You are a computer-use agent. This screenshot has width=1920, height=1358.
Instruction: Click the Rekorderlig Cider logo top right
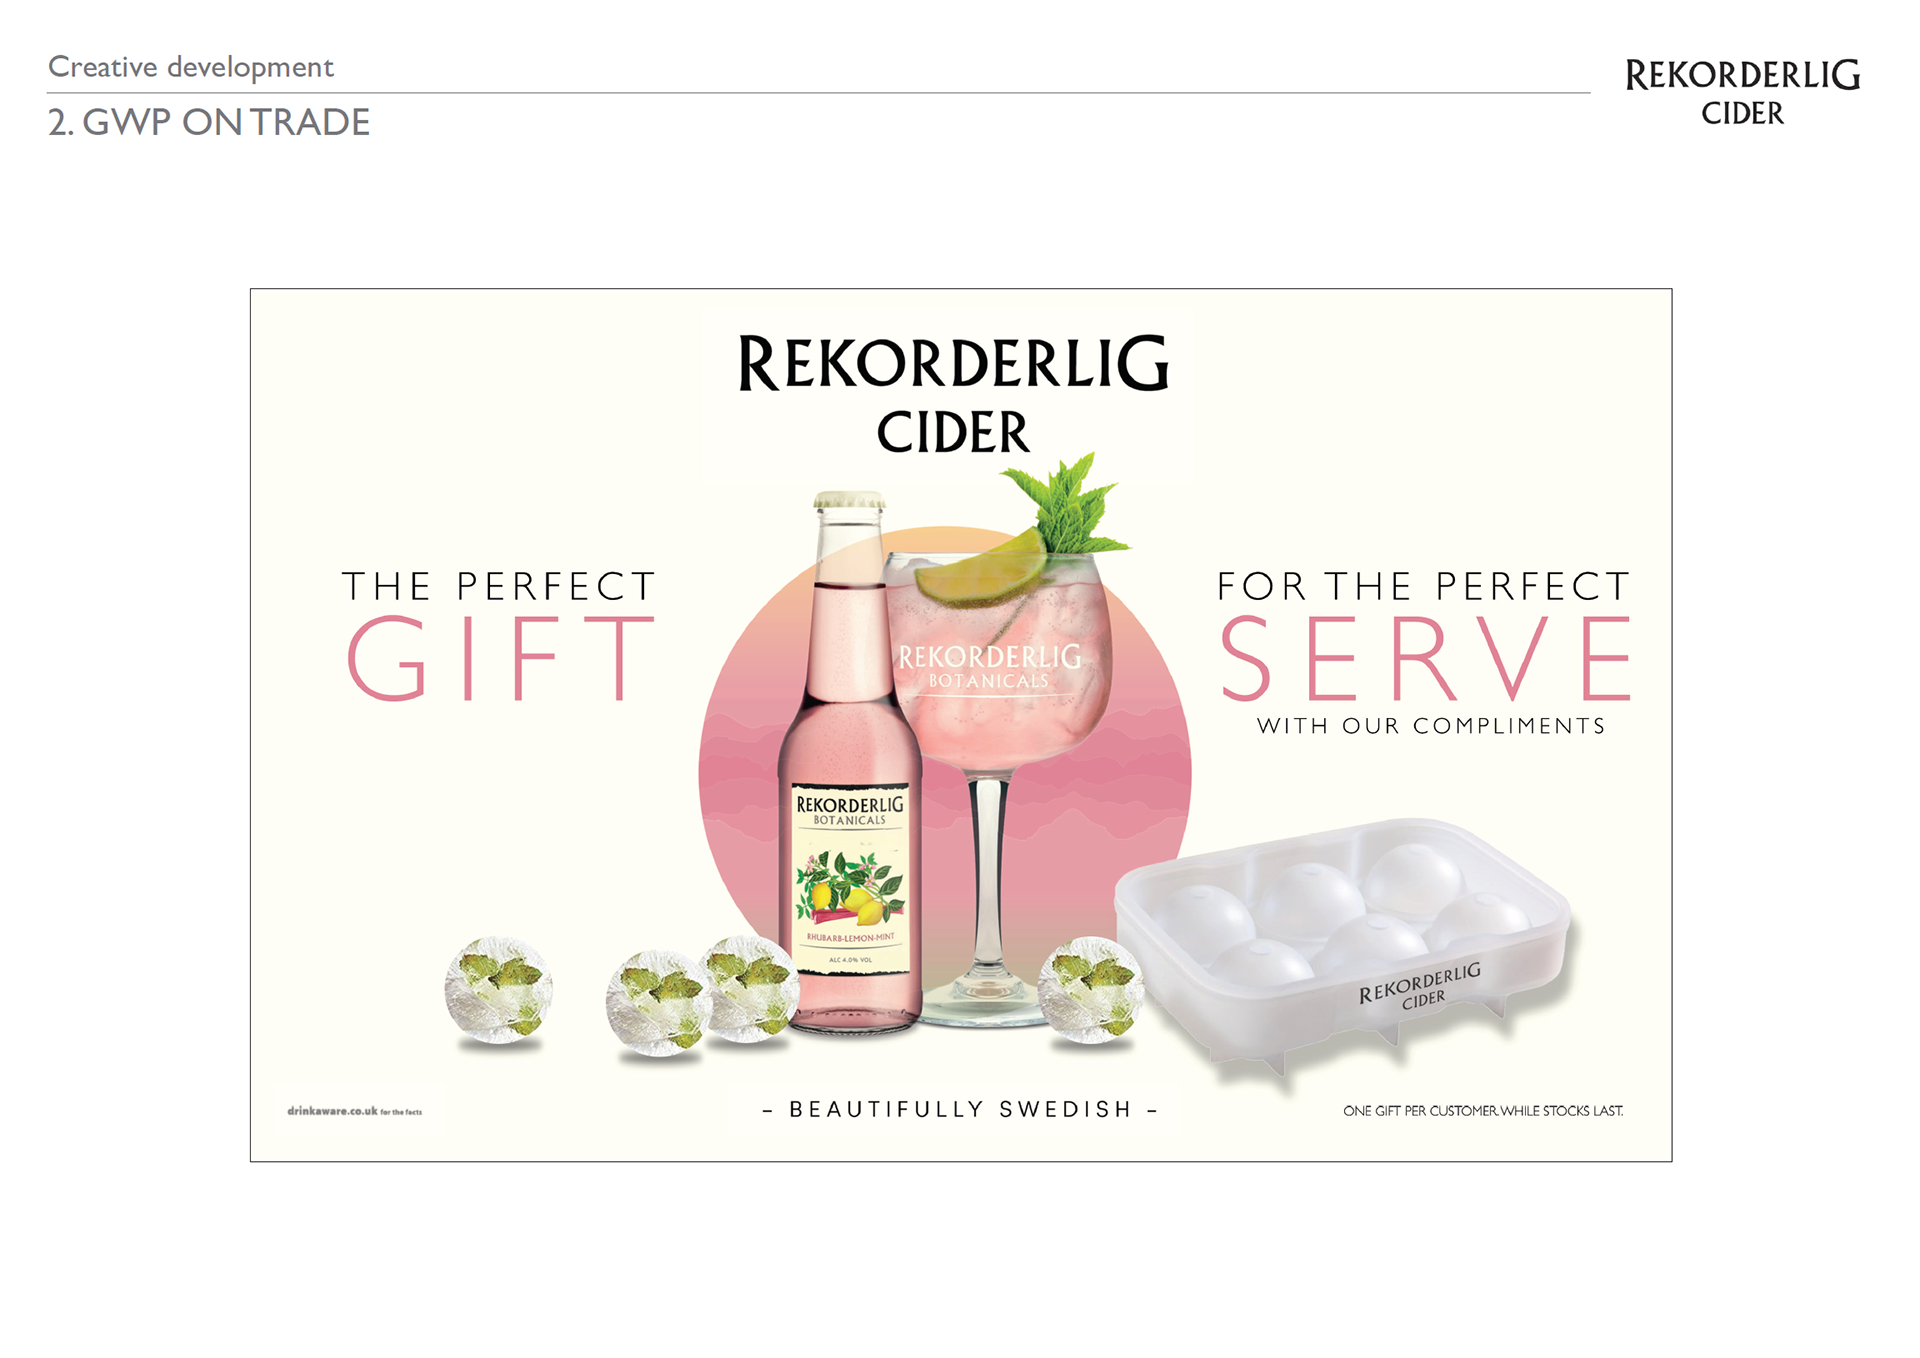(x=1742, y=92)
